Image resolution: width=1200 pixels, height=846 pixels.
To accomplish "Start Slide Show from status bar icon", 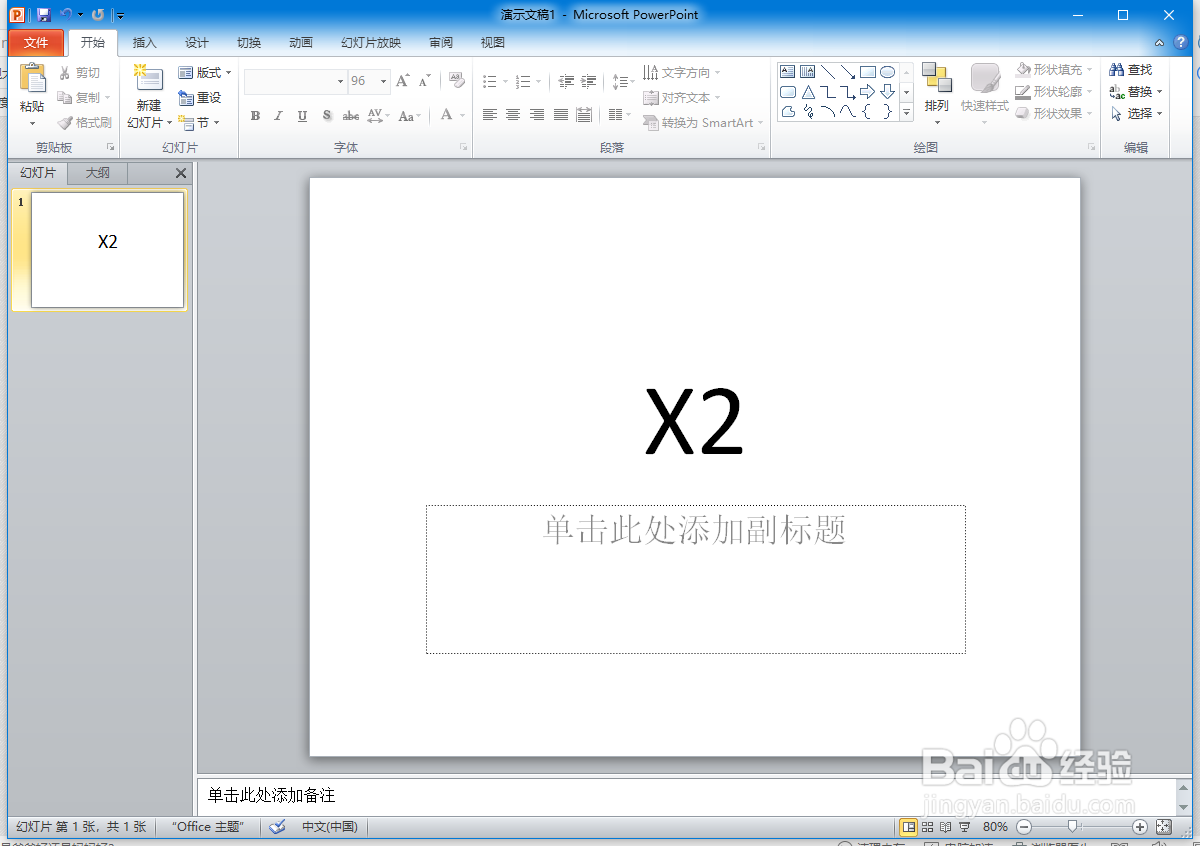I will pyautogui.click(x=964, y=827).
